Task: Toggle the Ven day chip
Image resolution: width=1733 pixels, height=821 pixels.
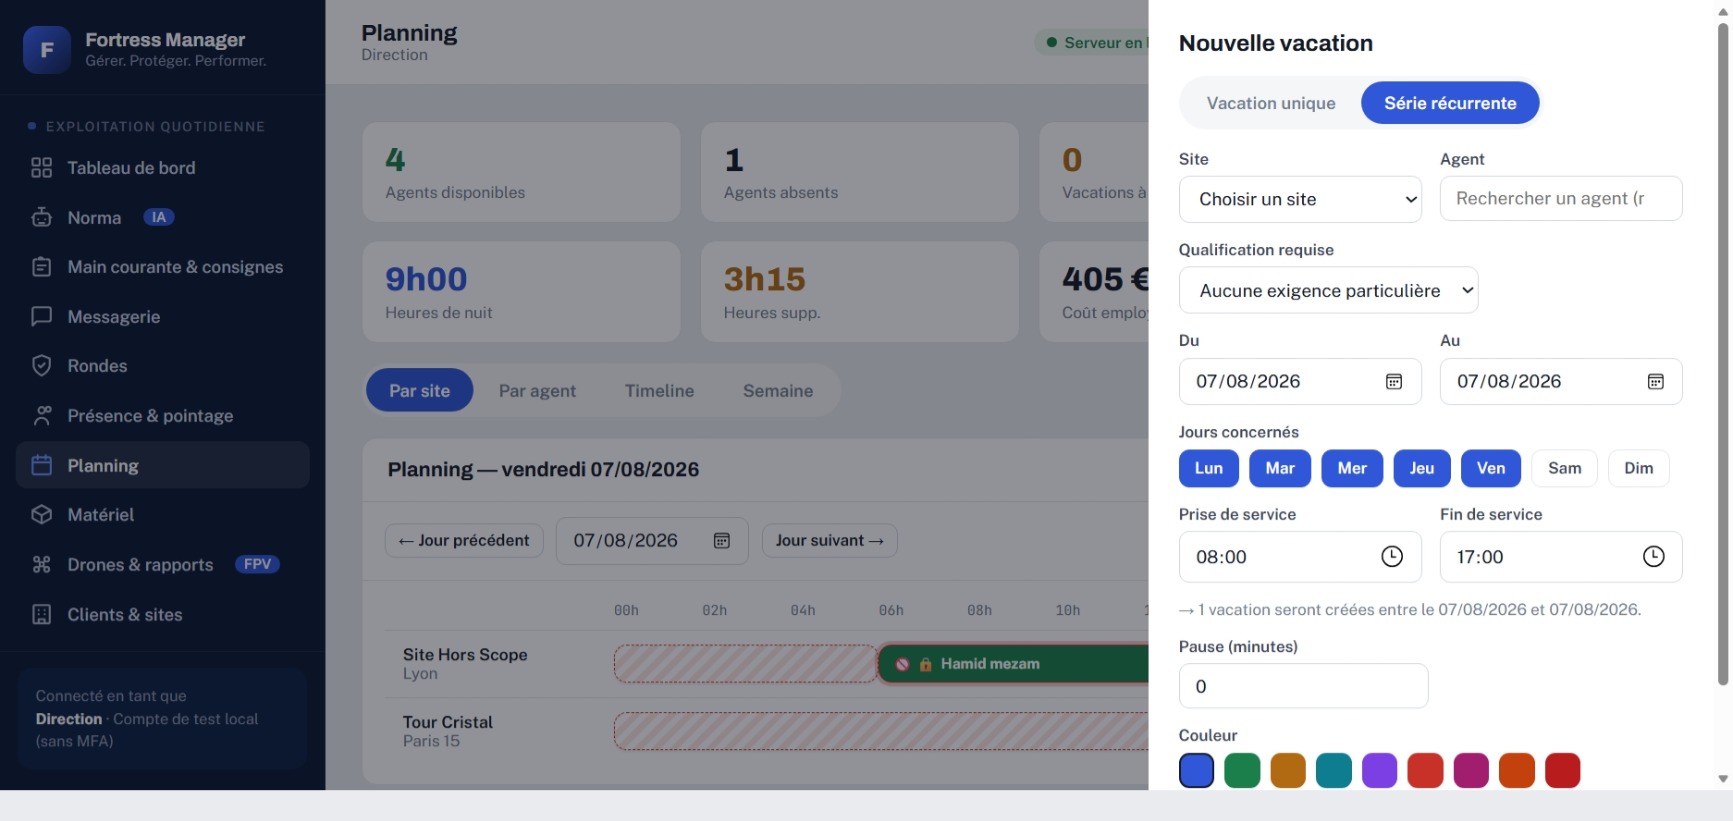Action: pos(1491,468)
